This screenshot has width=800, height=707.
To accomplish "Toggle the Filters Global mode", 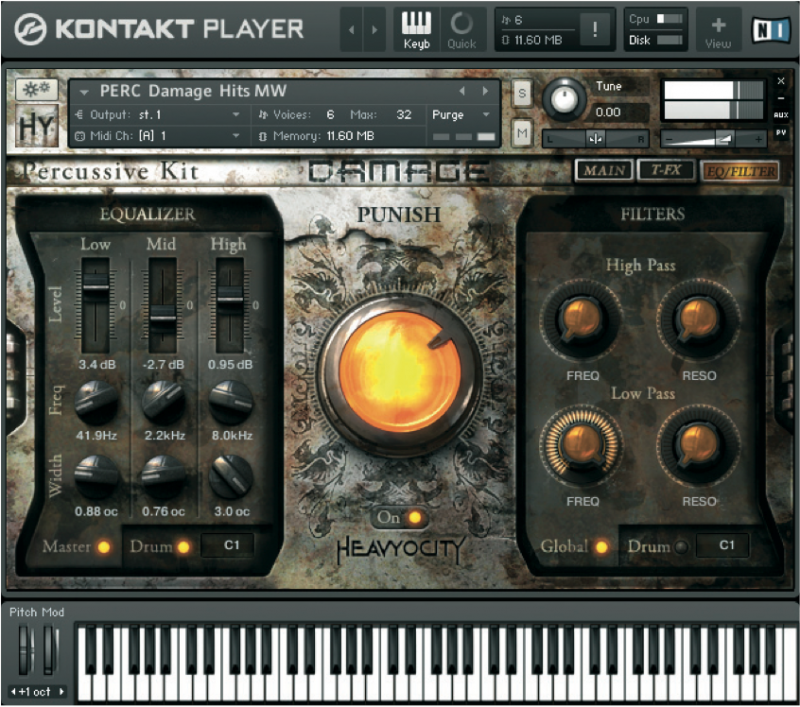I will 602,547.
